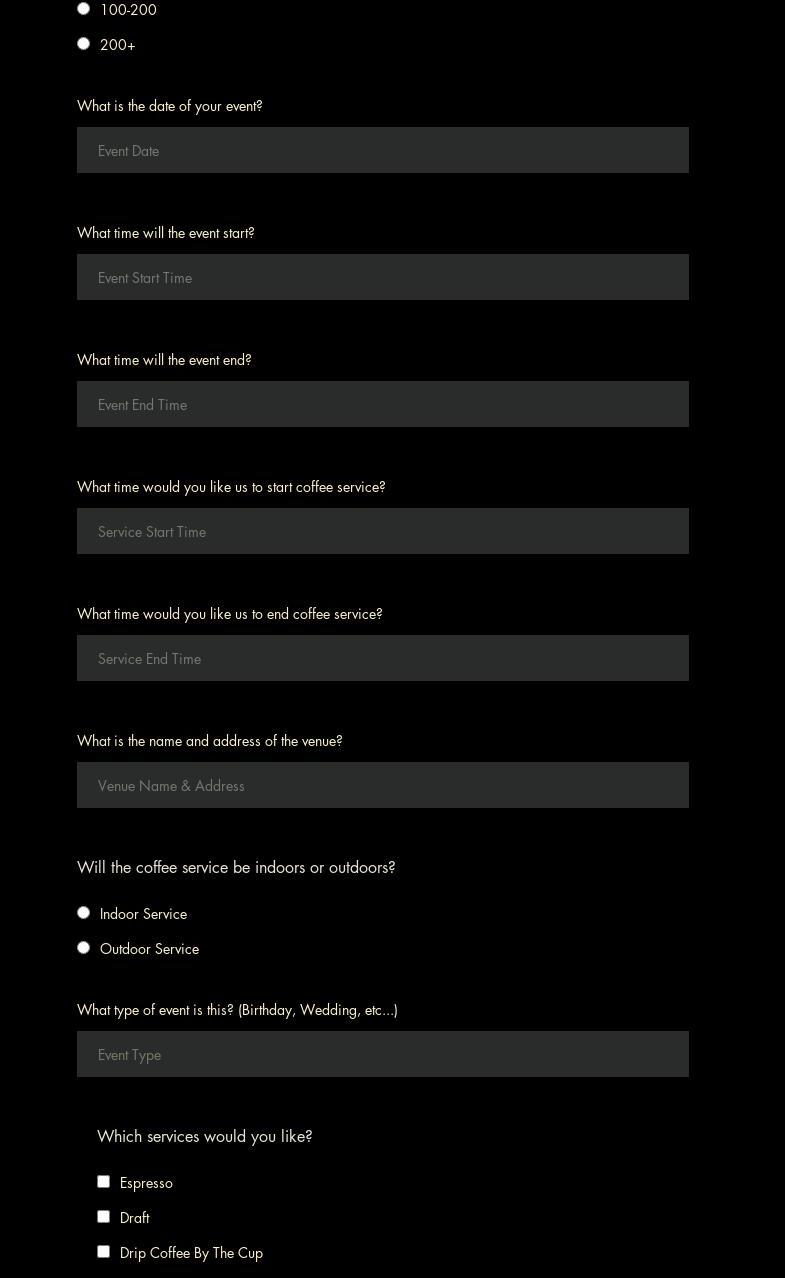
Task: Choose the Outdoor Service option
Action: [84, 948]
